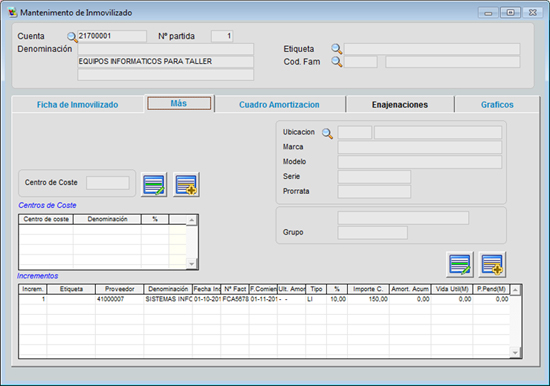Click the Modelo input field

coord(420,162)
